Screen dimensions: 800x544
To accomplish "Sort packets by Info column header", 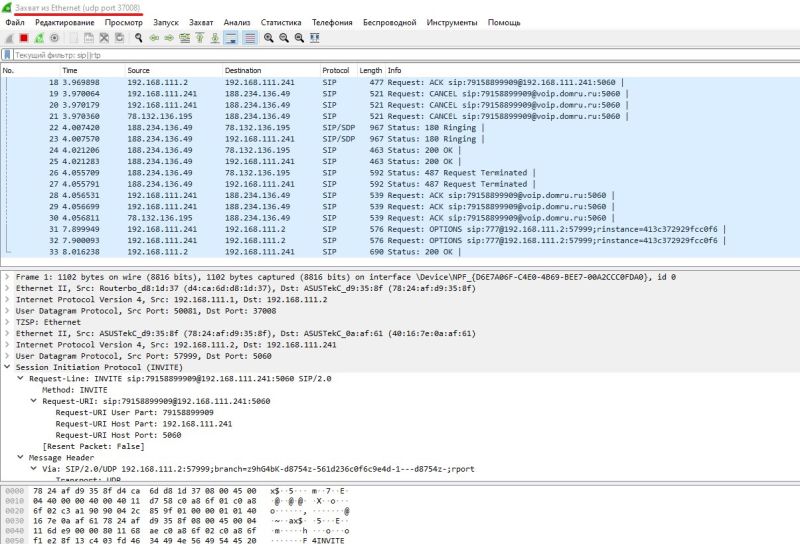I will coord(592,70).
